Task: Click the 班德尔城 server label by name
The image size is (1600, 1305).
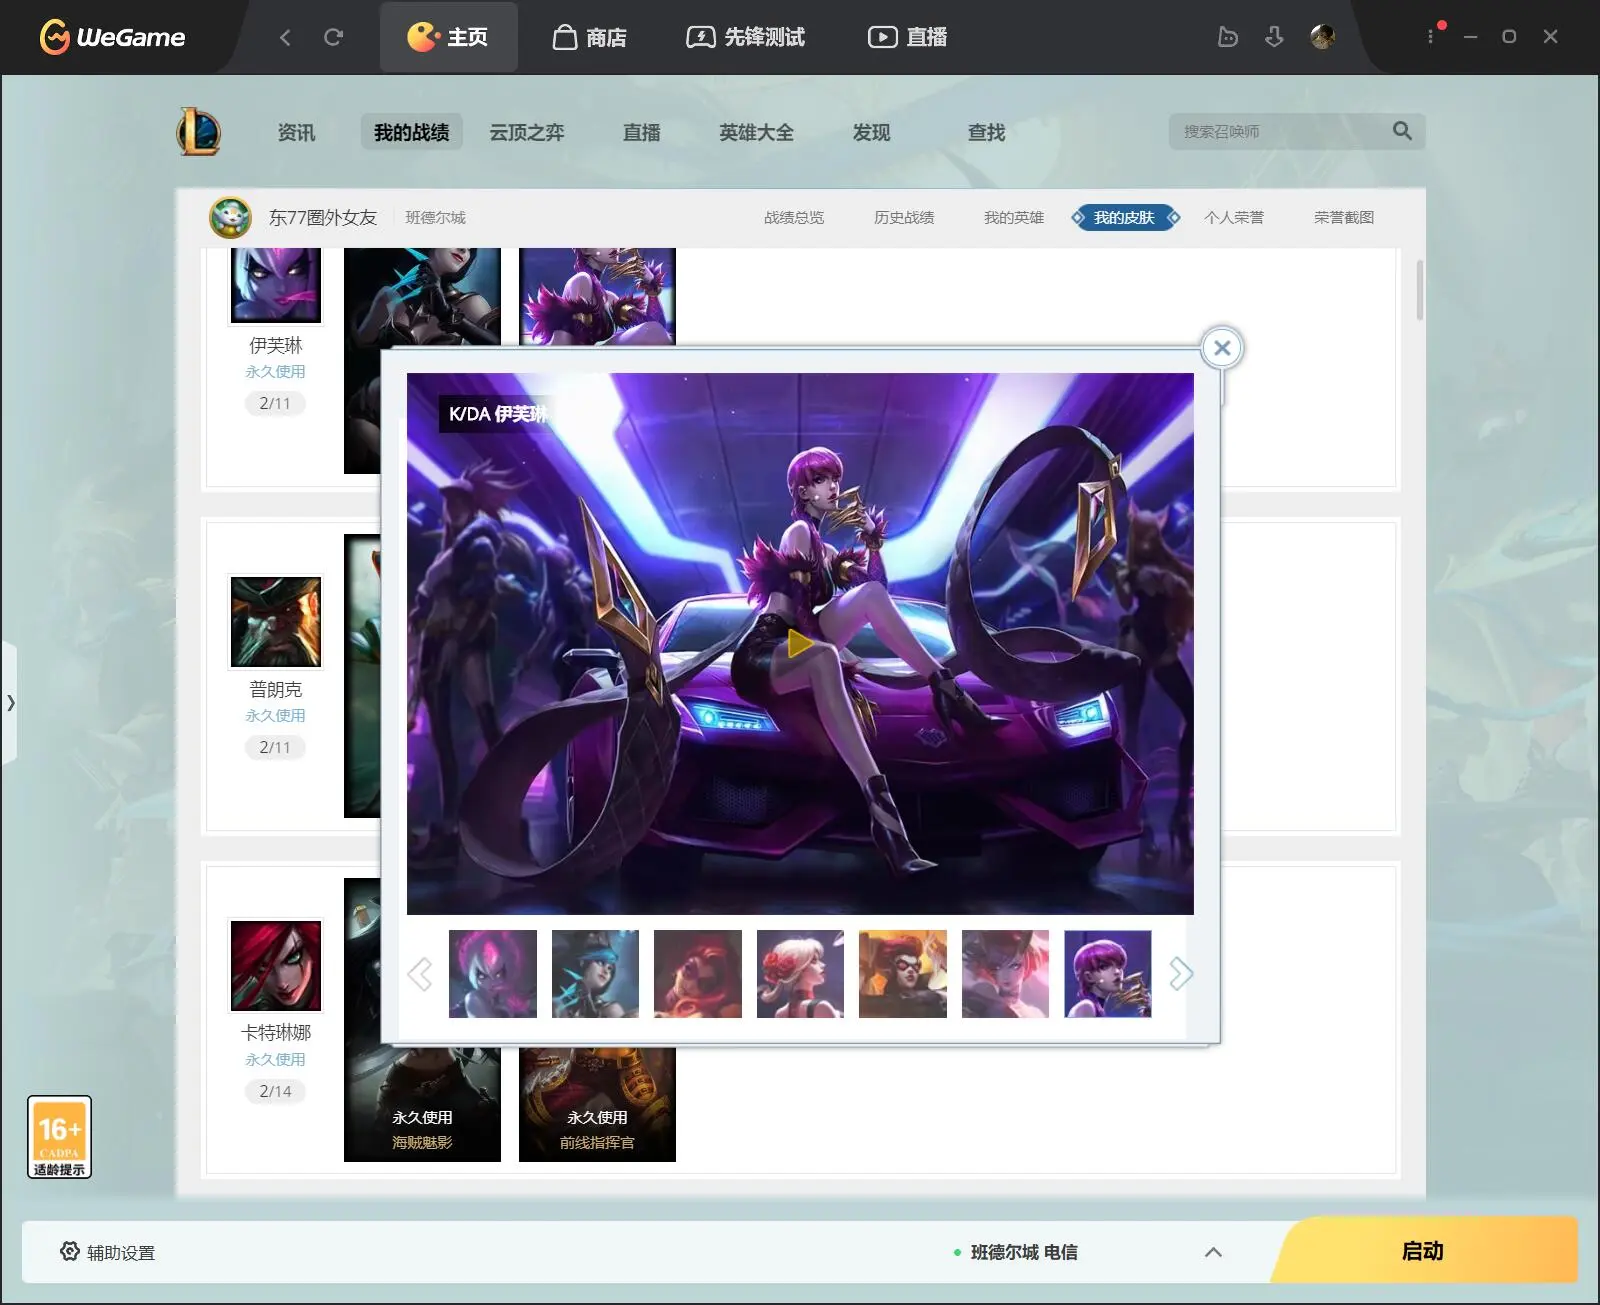Action: (436, 217)
